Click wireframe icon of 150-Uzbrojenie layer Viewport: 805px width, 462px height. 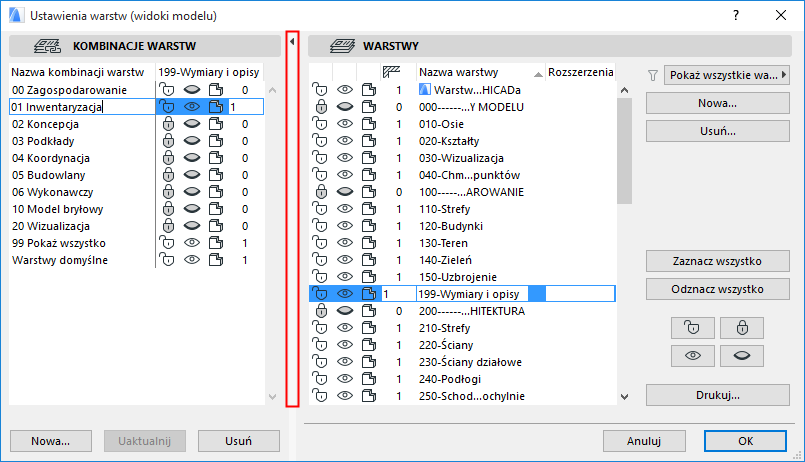coord(369,277)
